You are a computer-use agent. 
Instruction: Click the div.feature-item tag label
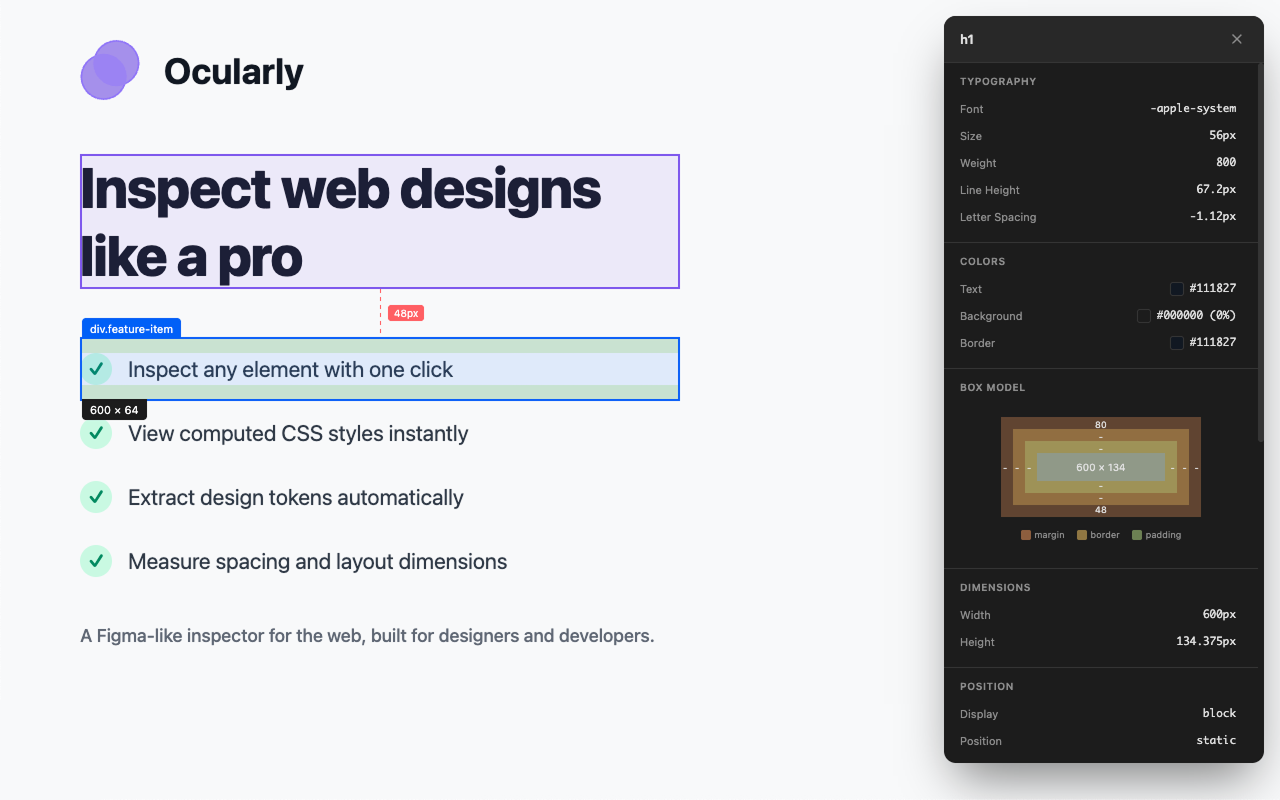[x=130, y=327]
